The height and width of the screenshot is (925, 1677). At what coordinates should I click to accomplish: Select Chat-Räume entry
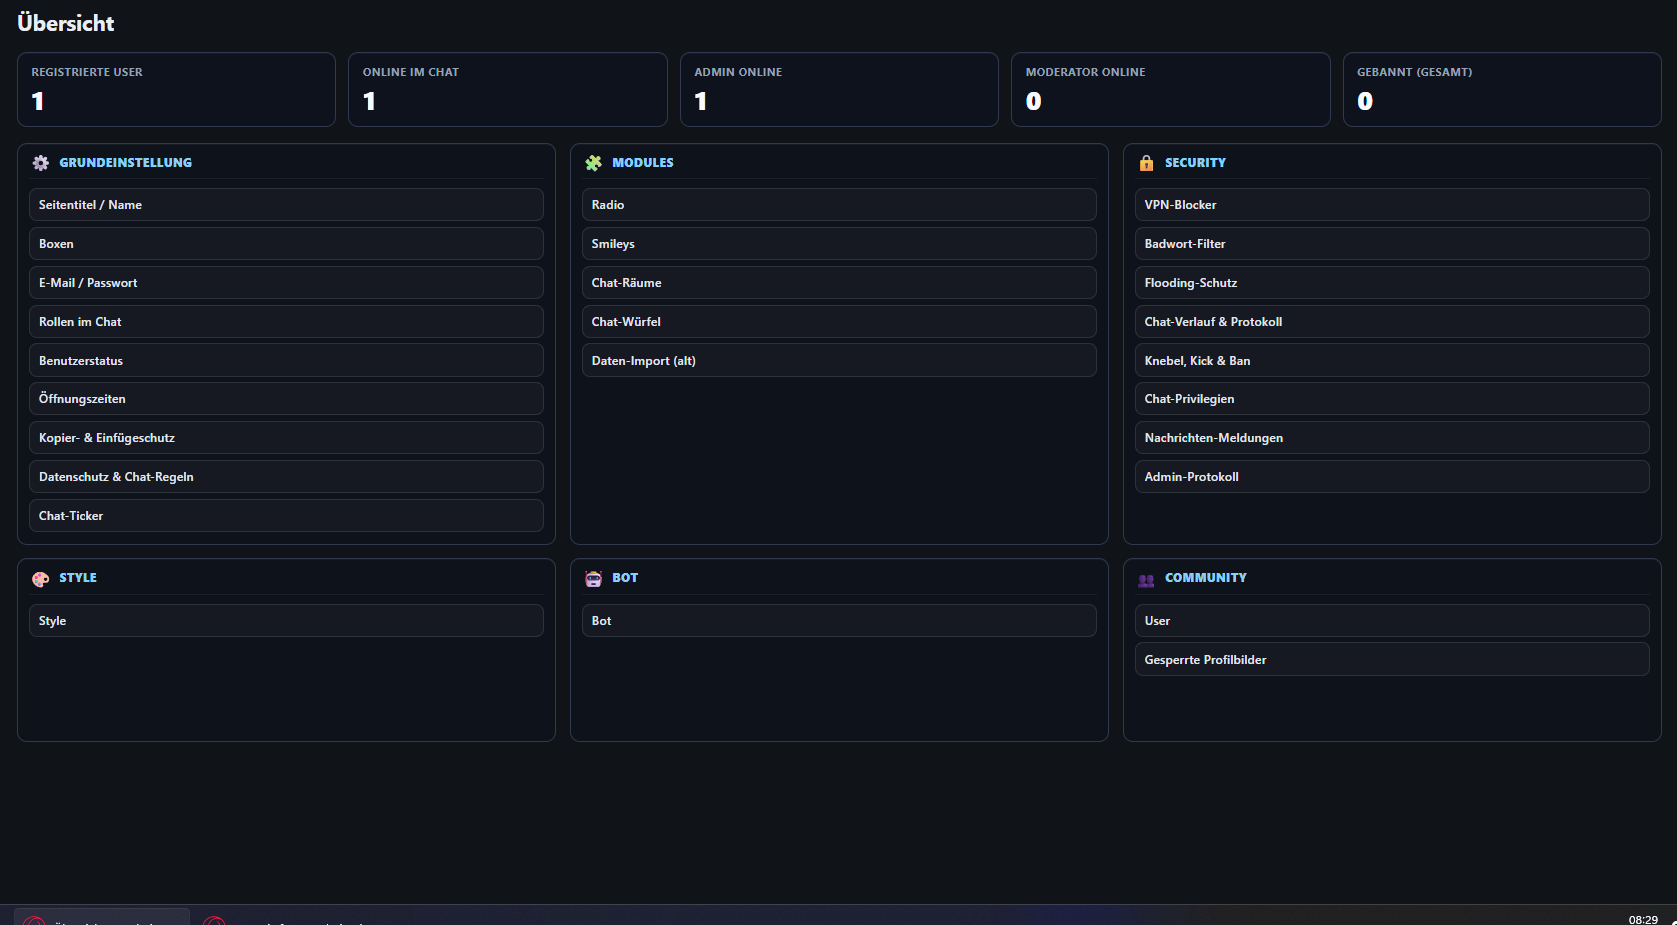point(839,283)
